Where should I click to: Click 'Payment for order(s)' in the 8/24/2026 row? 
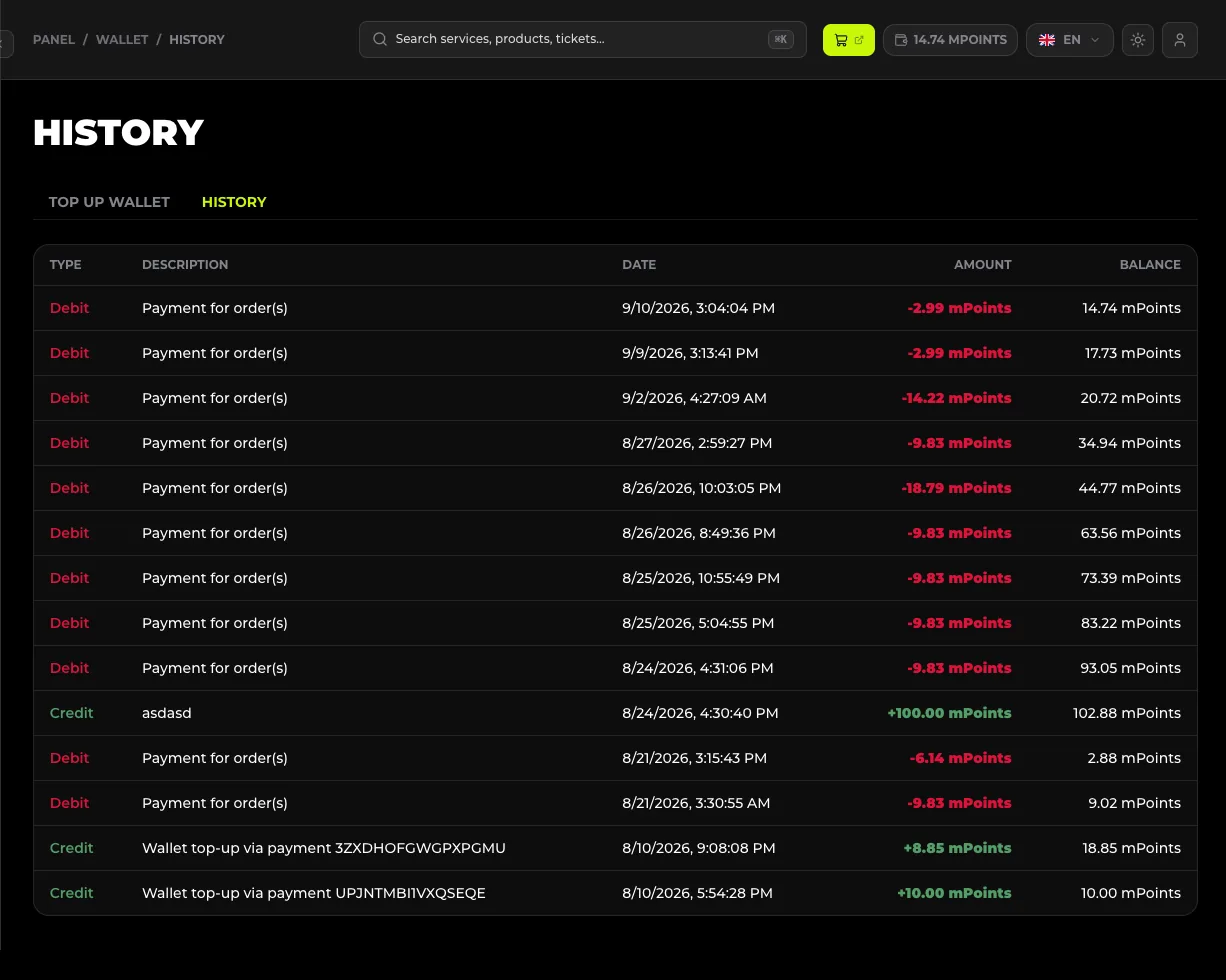[x=215, y=668]
